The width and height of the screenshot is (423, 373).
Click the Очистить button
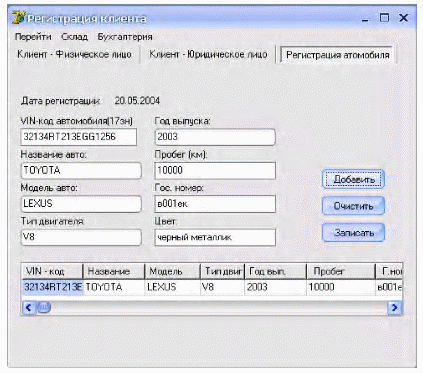coord(353,206)
